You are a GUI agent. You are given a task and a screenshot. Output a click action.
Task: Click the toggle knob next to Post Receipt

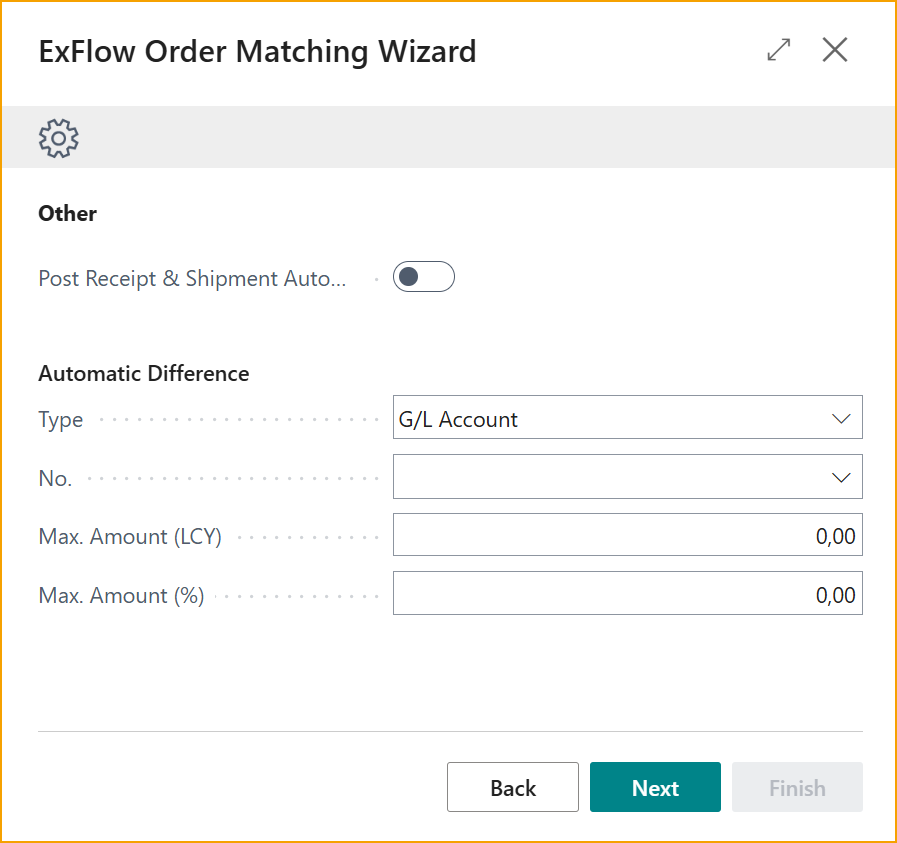[410, 276]
